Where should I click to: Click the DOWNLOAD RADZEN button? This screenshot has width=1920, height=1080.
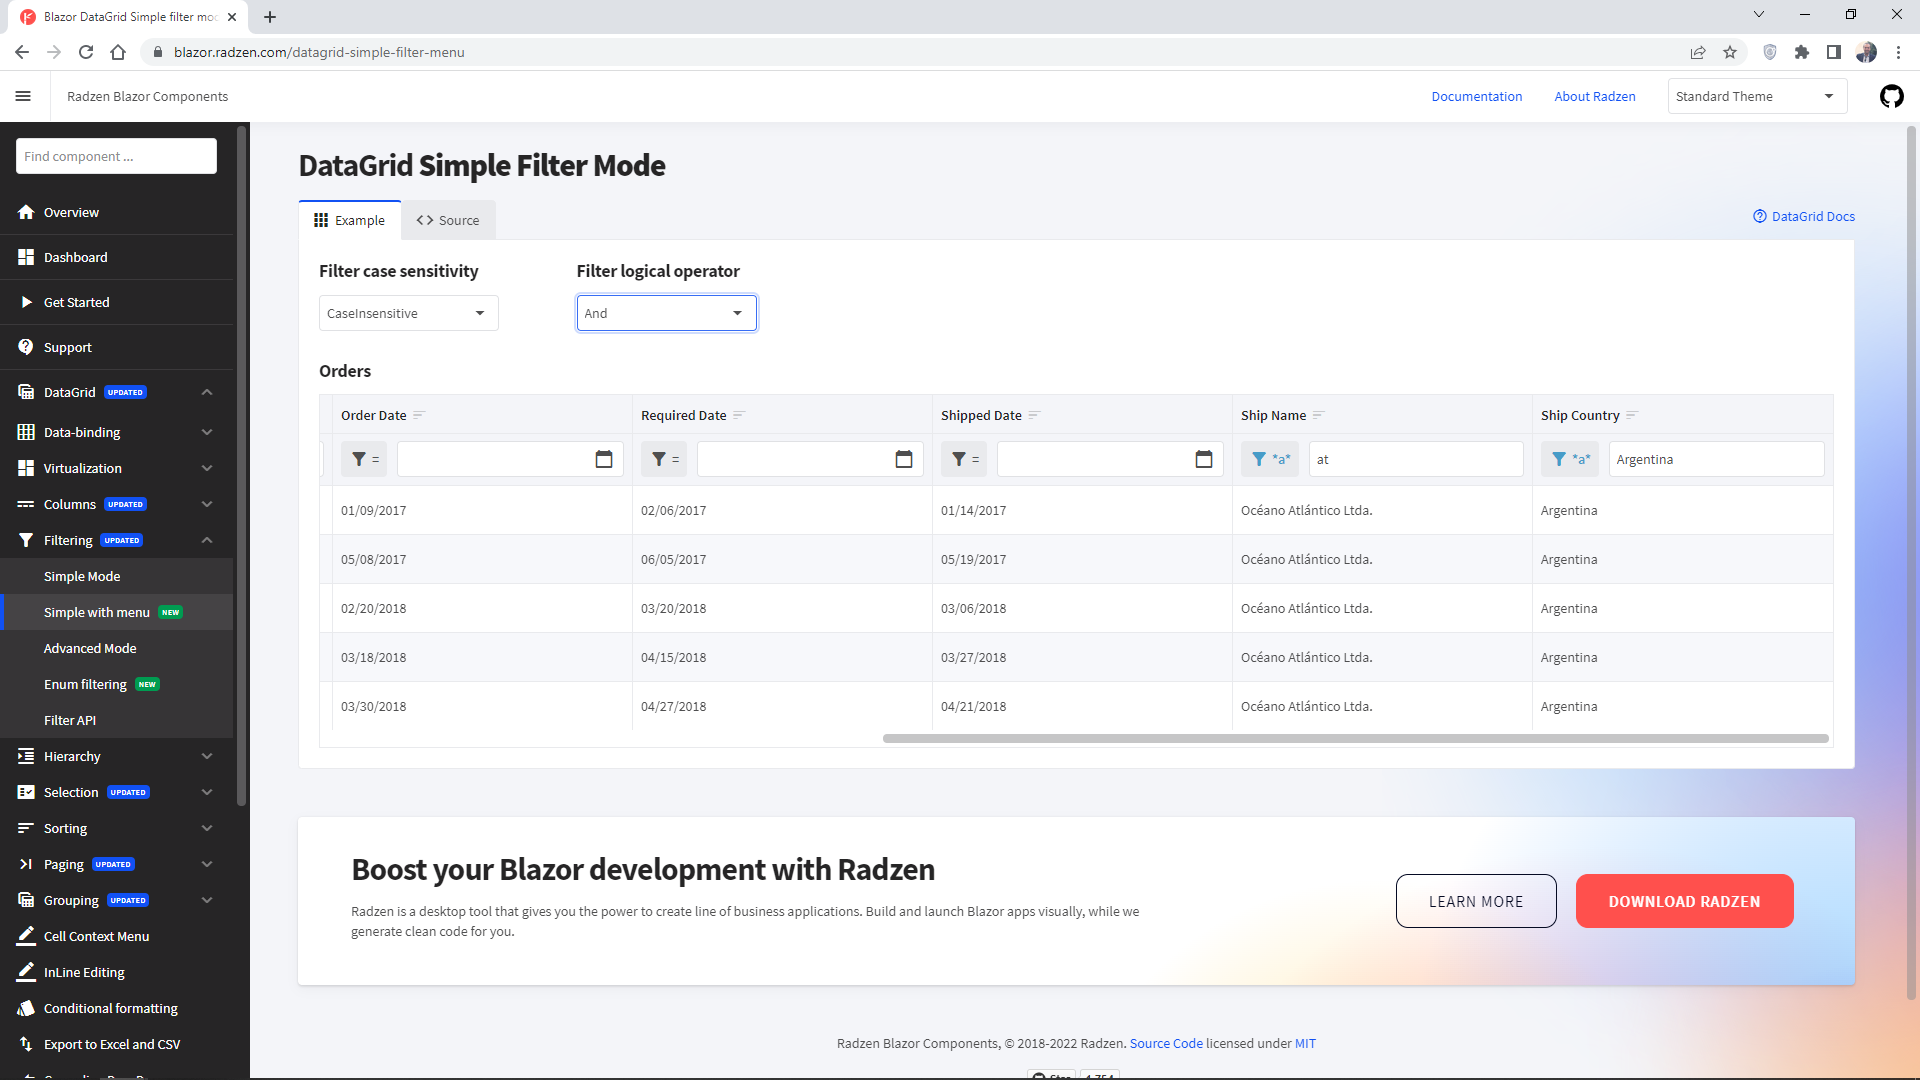pos(1684,901)
